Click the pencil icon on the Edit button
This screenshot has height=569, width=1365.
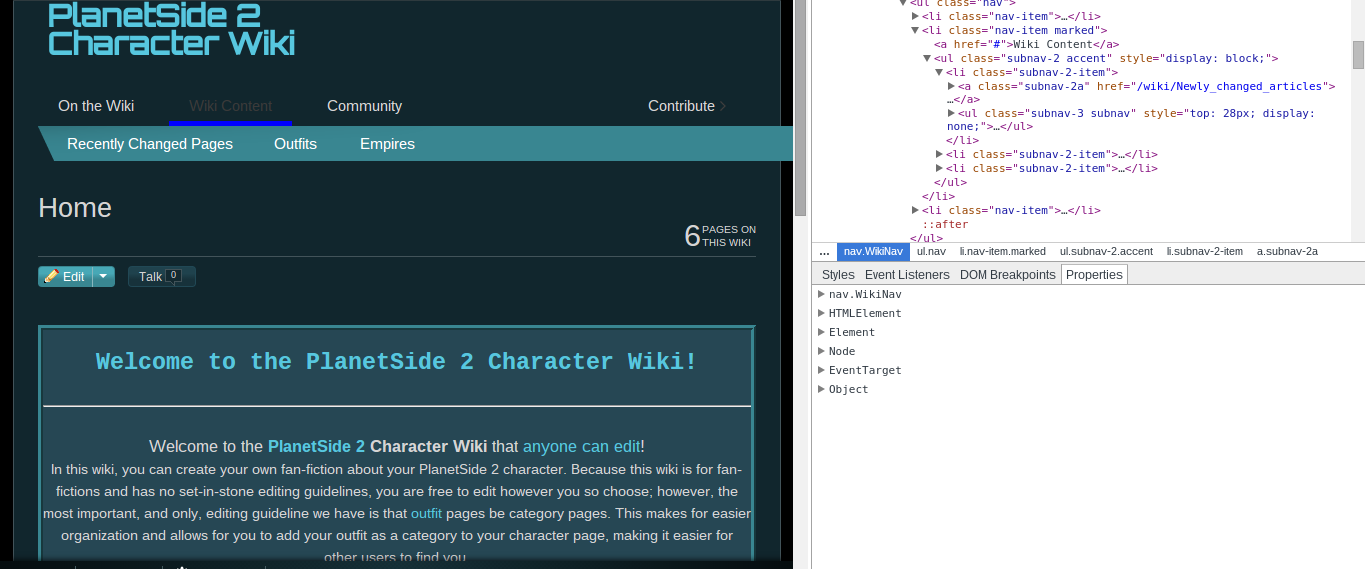[52, 276]
